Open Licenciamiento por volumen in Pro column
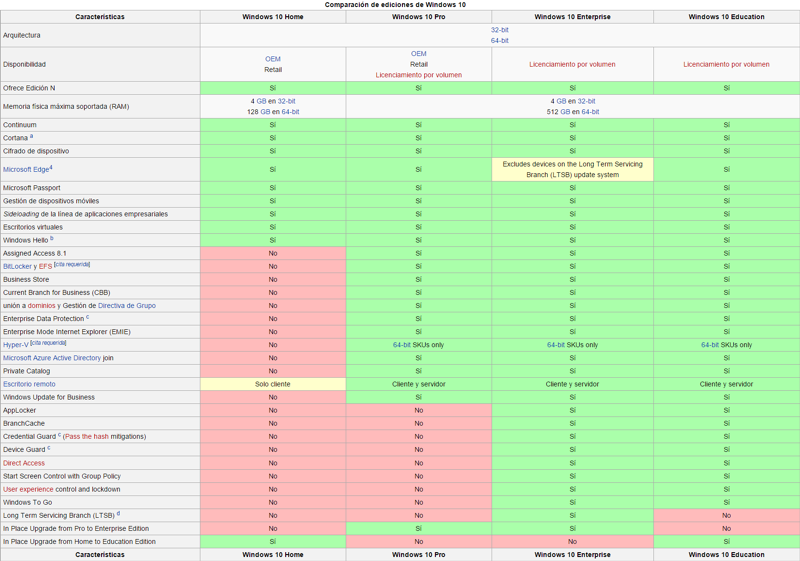Viewport: 800px width, 561px height. point(418,75)
